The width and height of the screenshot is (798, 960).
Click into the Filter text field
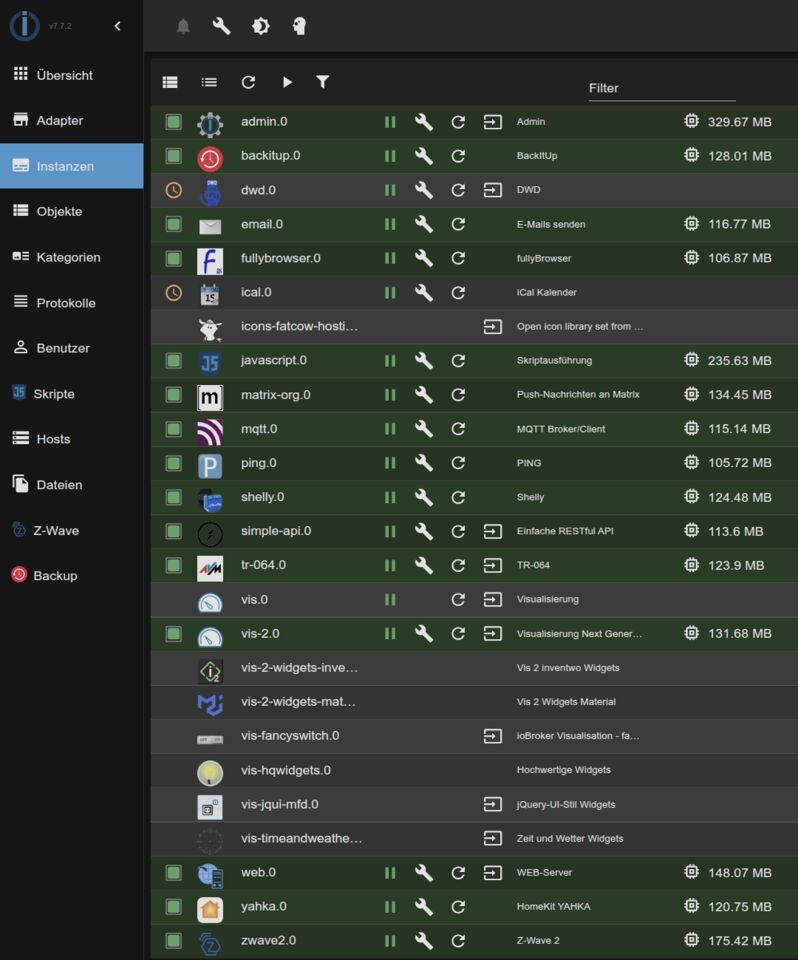pos(660,88)
